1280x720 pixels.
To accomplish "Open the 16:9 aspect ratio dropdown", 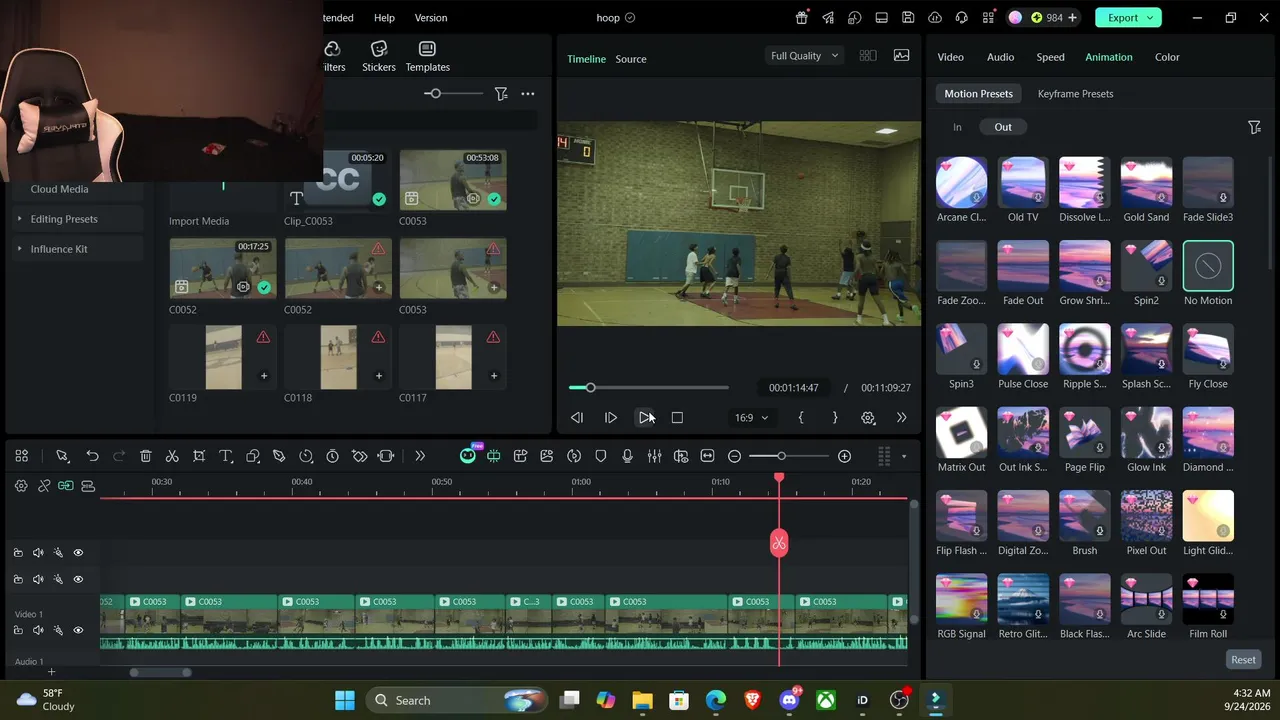I will coord(752,417).
